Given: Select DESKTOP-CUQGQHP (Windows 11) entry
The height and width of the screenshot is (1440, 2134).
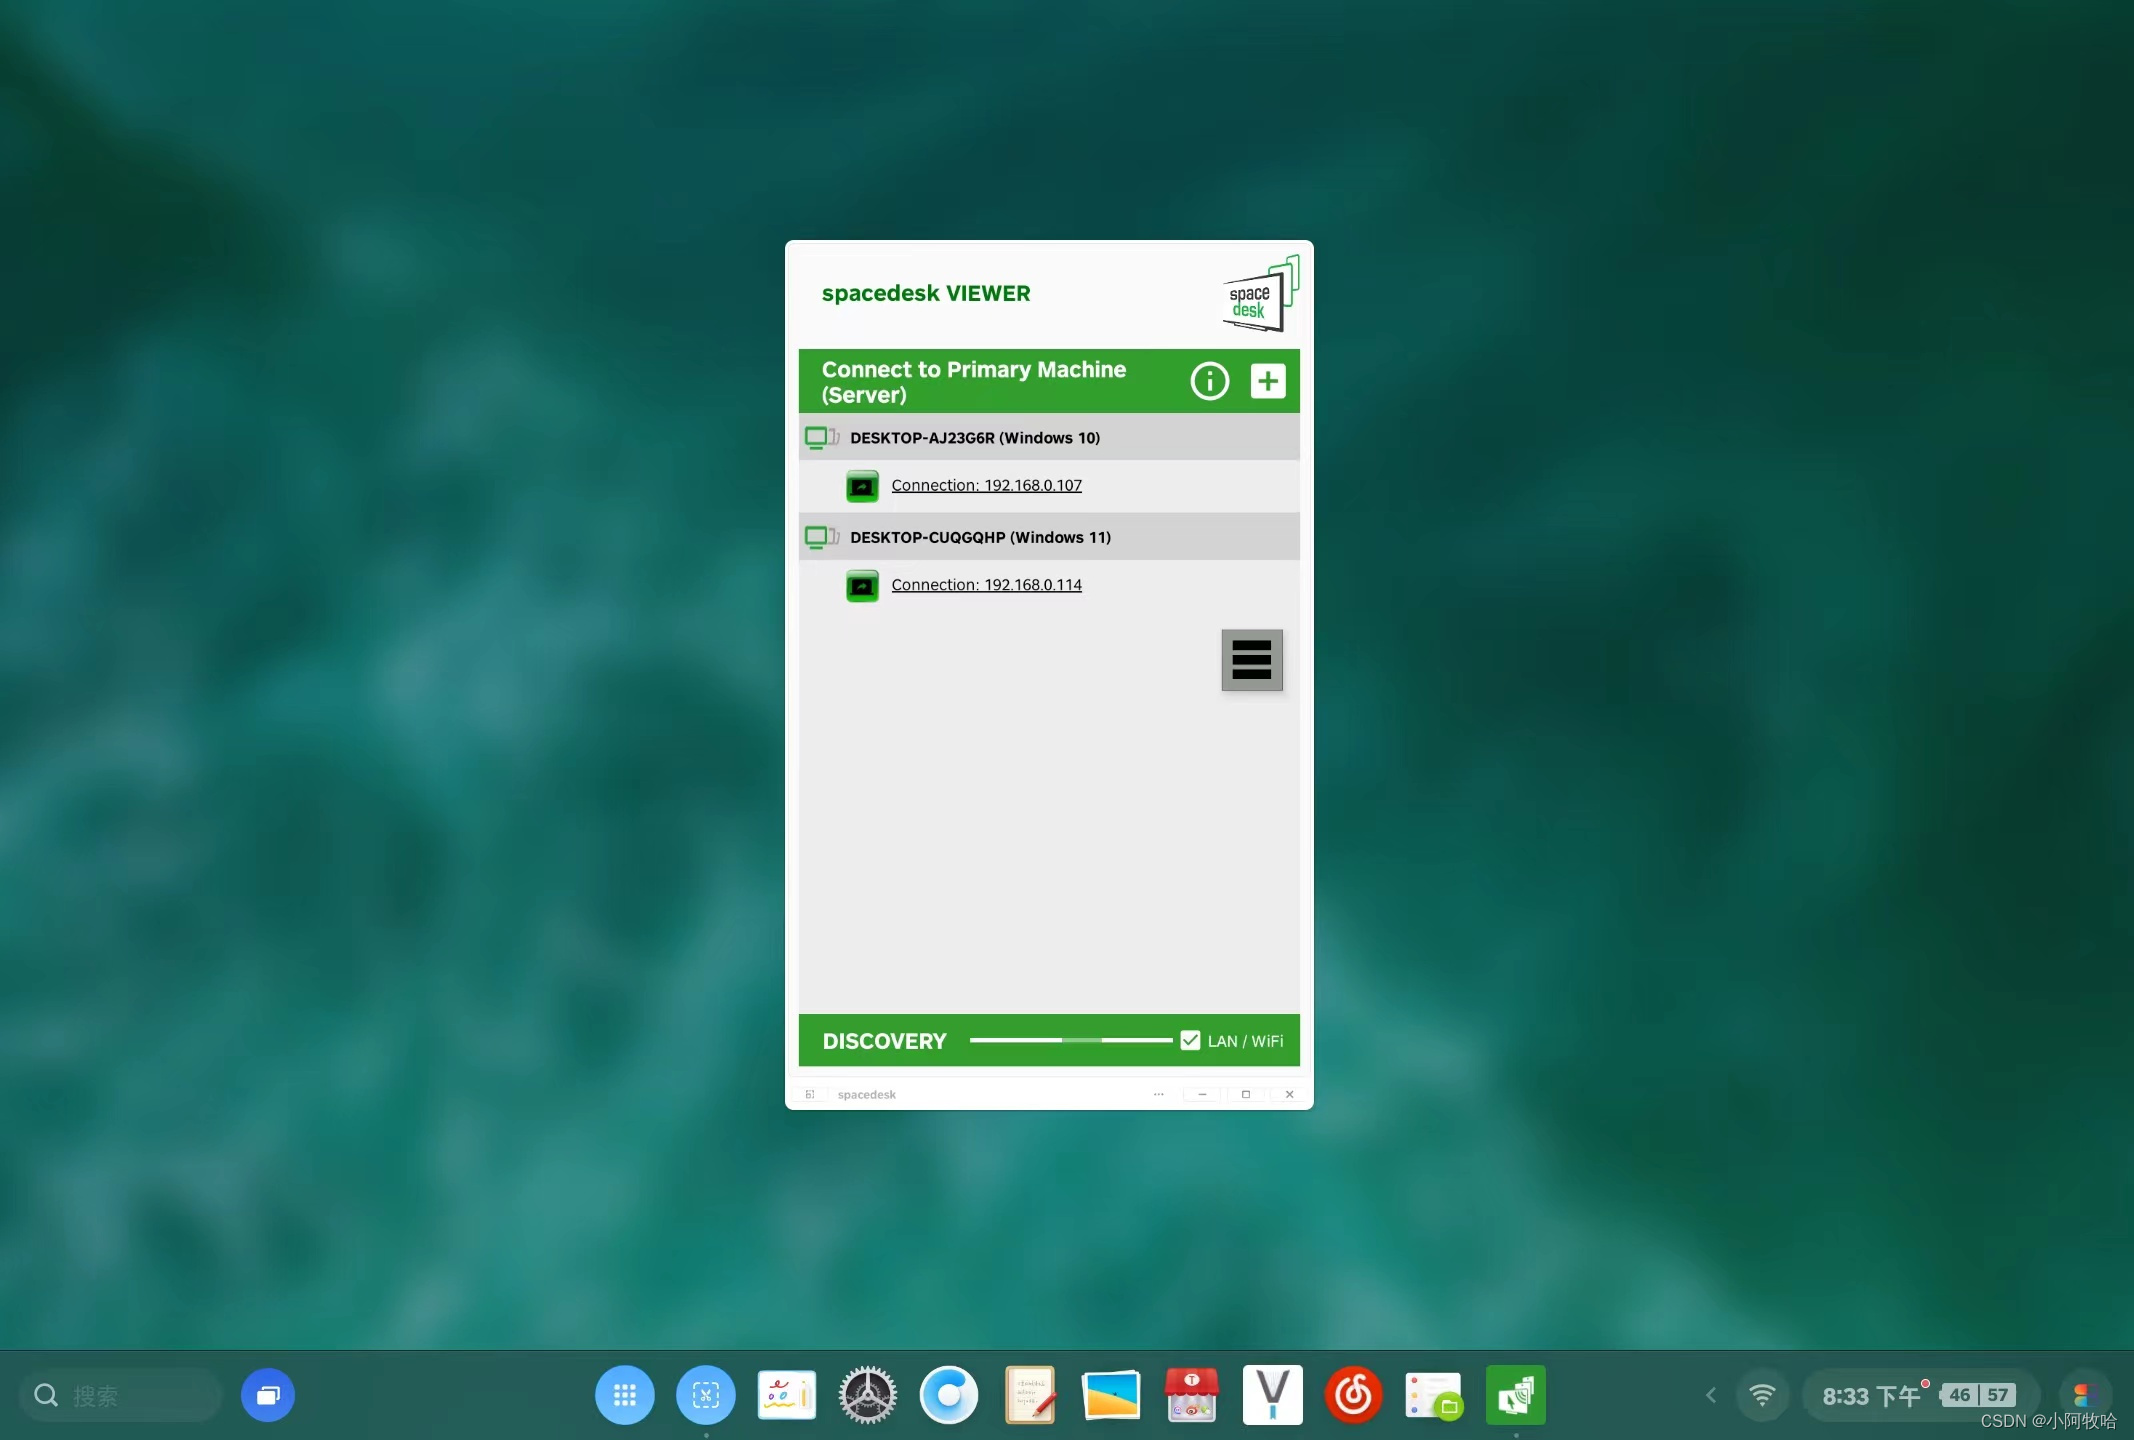Looking at the screenshot, I should point(980,537).
